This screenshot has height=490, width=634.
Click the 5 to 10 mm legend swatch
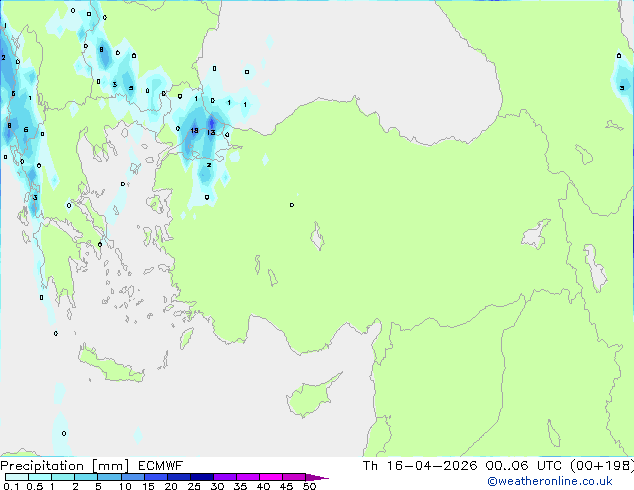(109, 477)
